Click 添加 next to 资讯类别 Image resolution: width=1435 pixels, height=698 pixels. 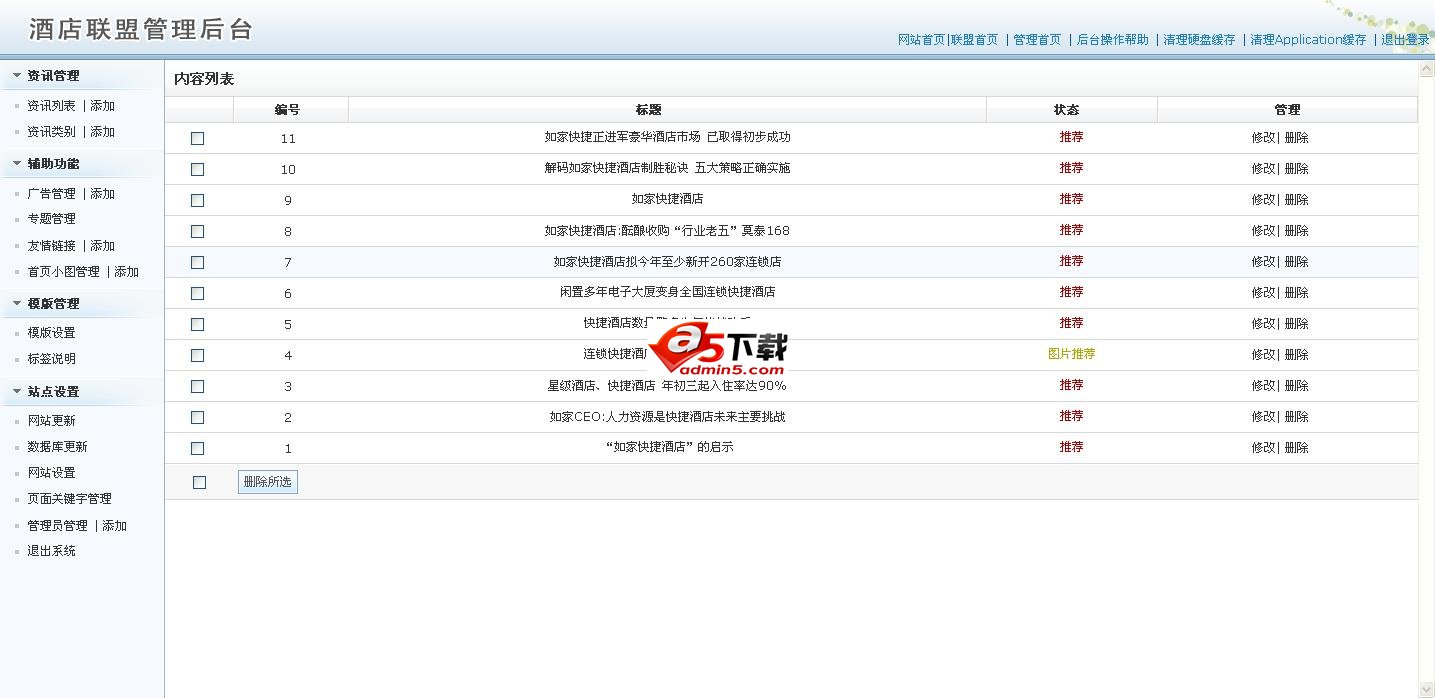(102, 132)
